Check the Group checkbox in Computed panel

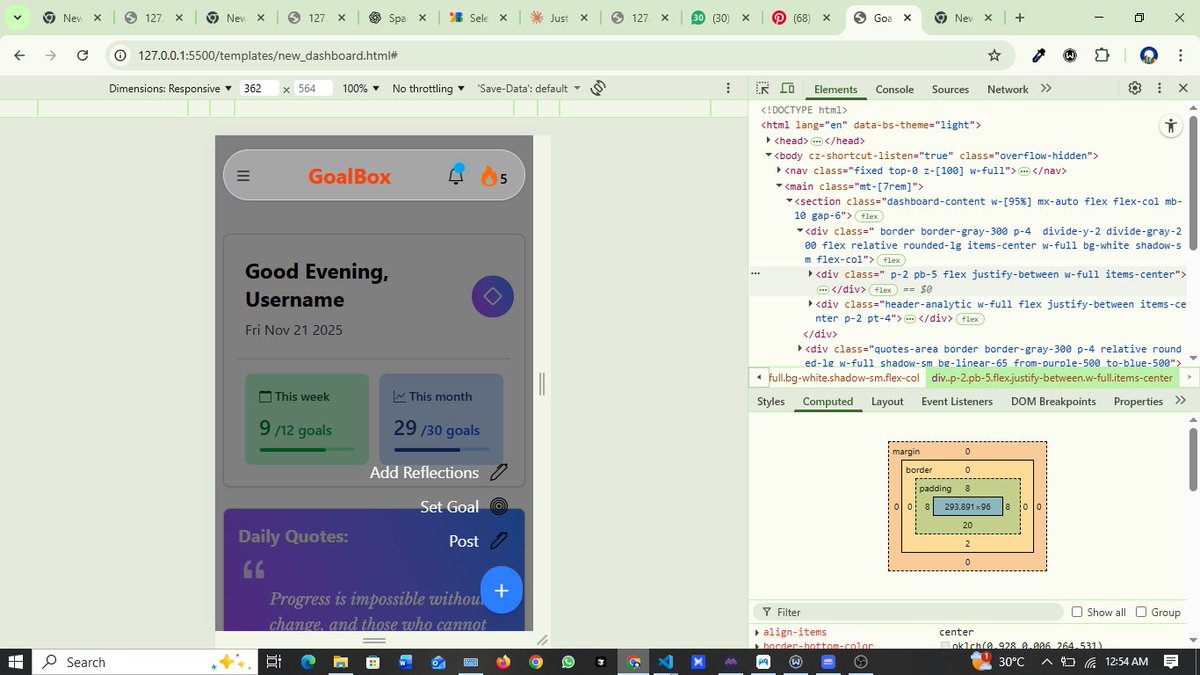click(x=1143, y=611)
